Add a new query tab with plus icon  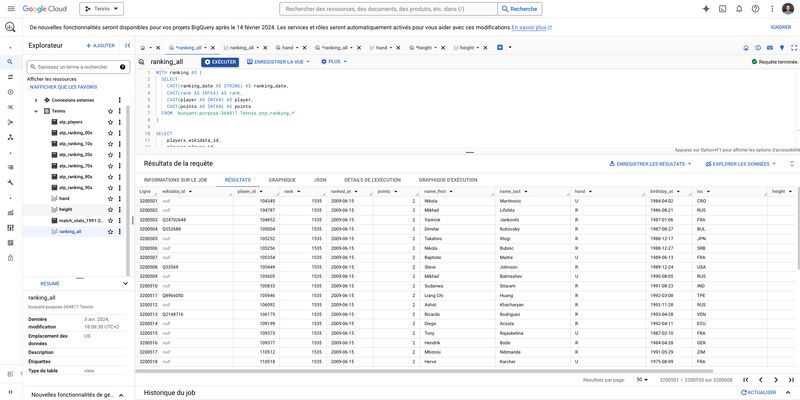pyautogui.click(x=499, y=47)
